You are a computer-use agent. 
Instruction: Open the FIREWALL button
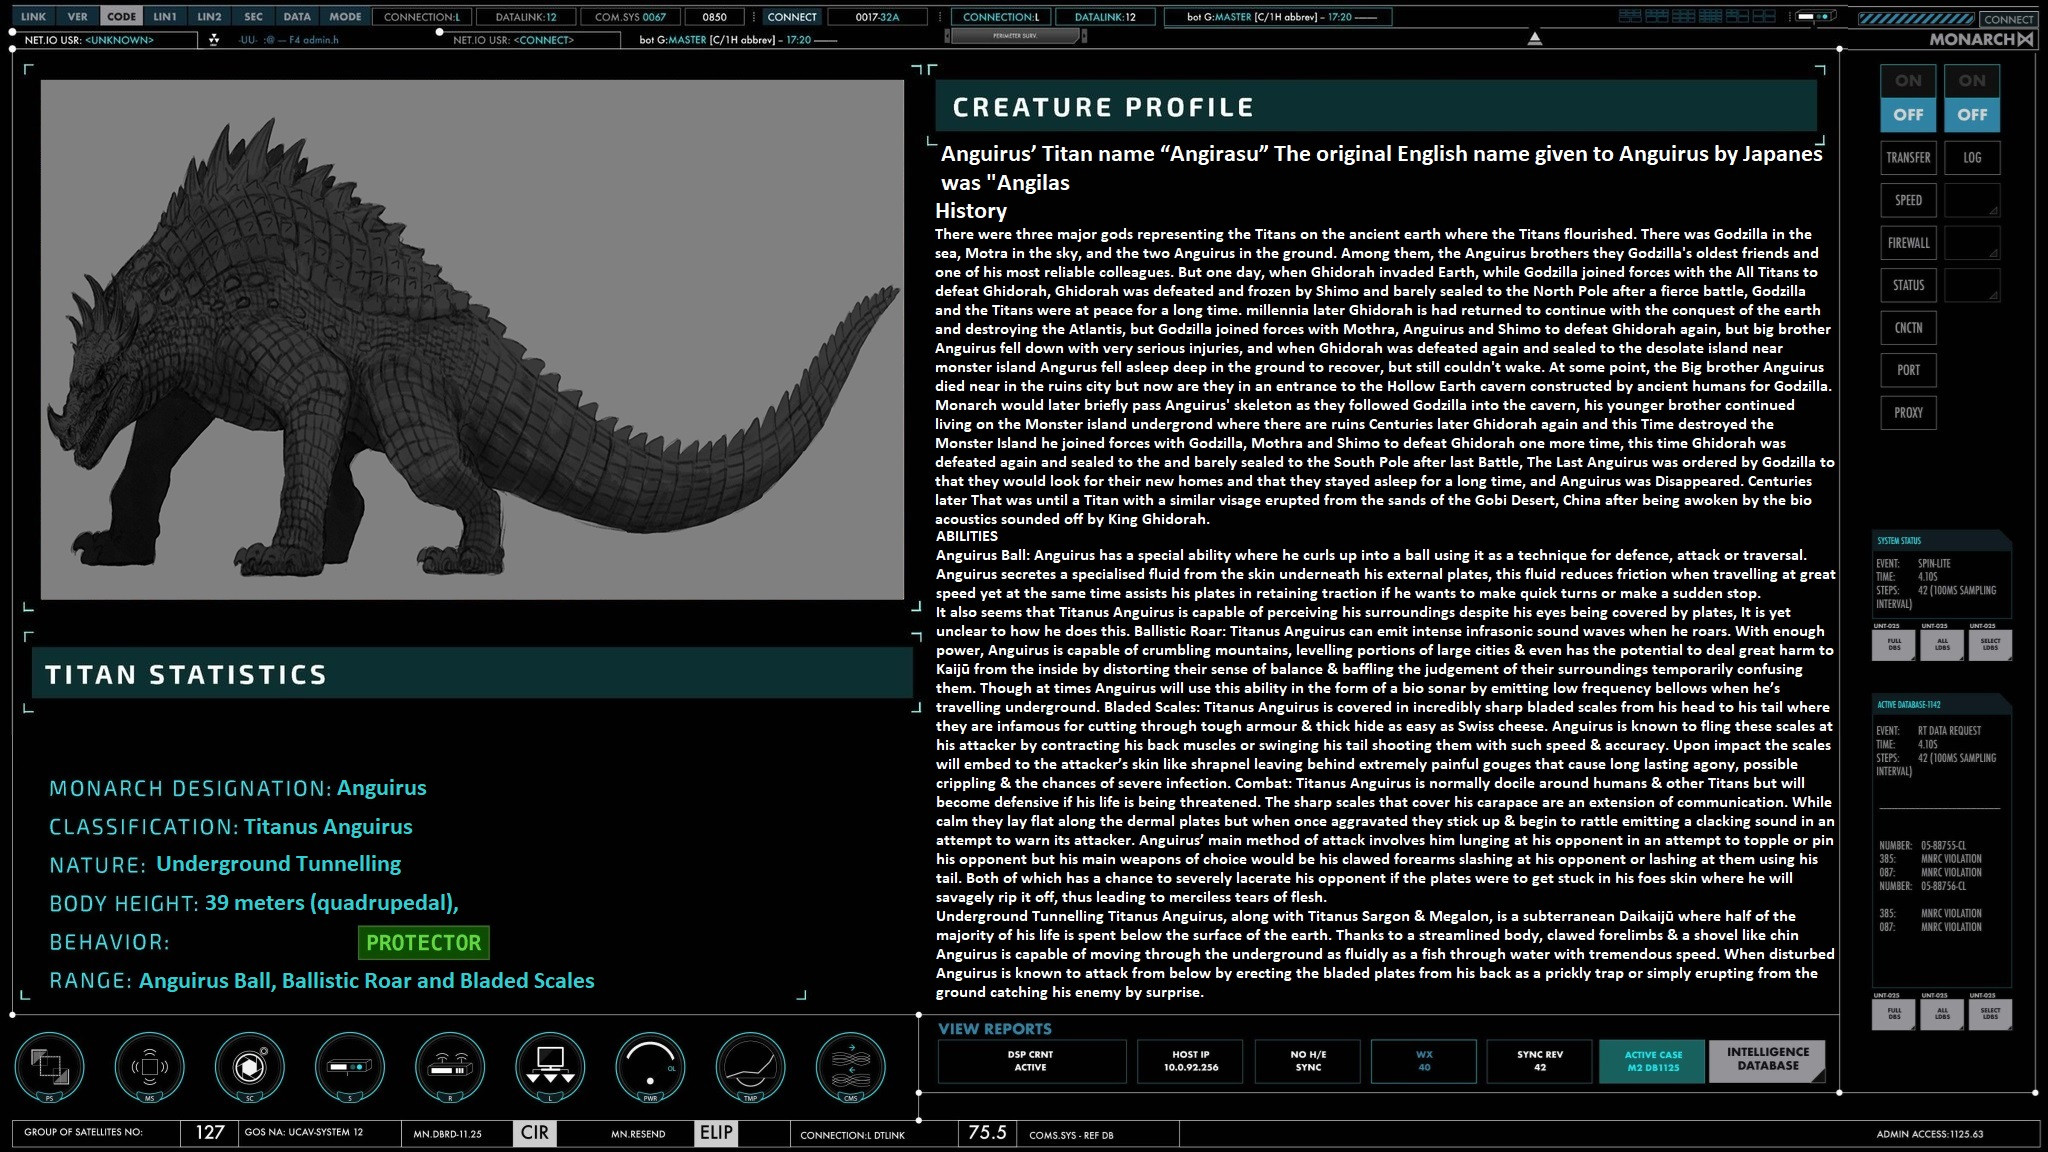[x=1908, y=243]
